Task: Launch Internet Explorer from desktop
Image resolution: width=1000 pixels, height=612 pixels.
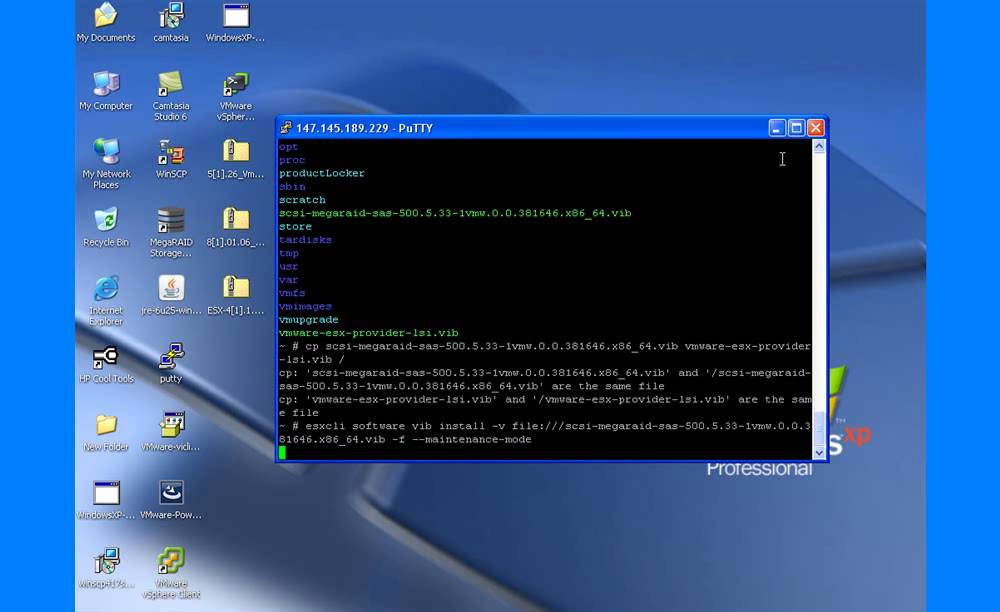Action: click(x=106, y=300)
